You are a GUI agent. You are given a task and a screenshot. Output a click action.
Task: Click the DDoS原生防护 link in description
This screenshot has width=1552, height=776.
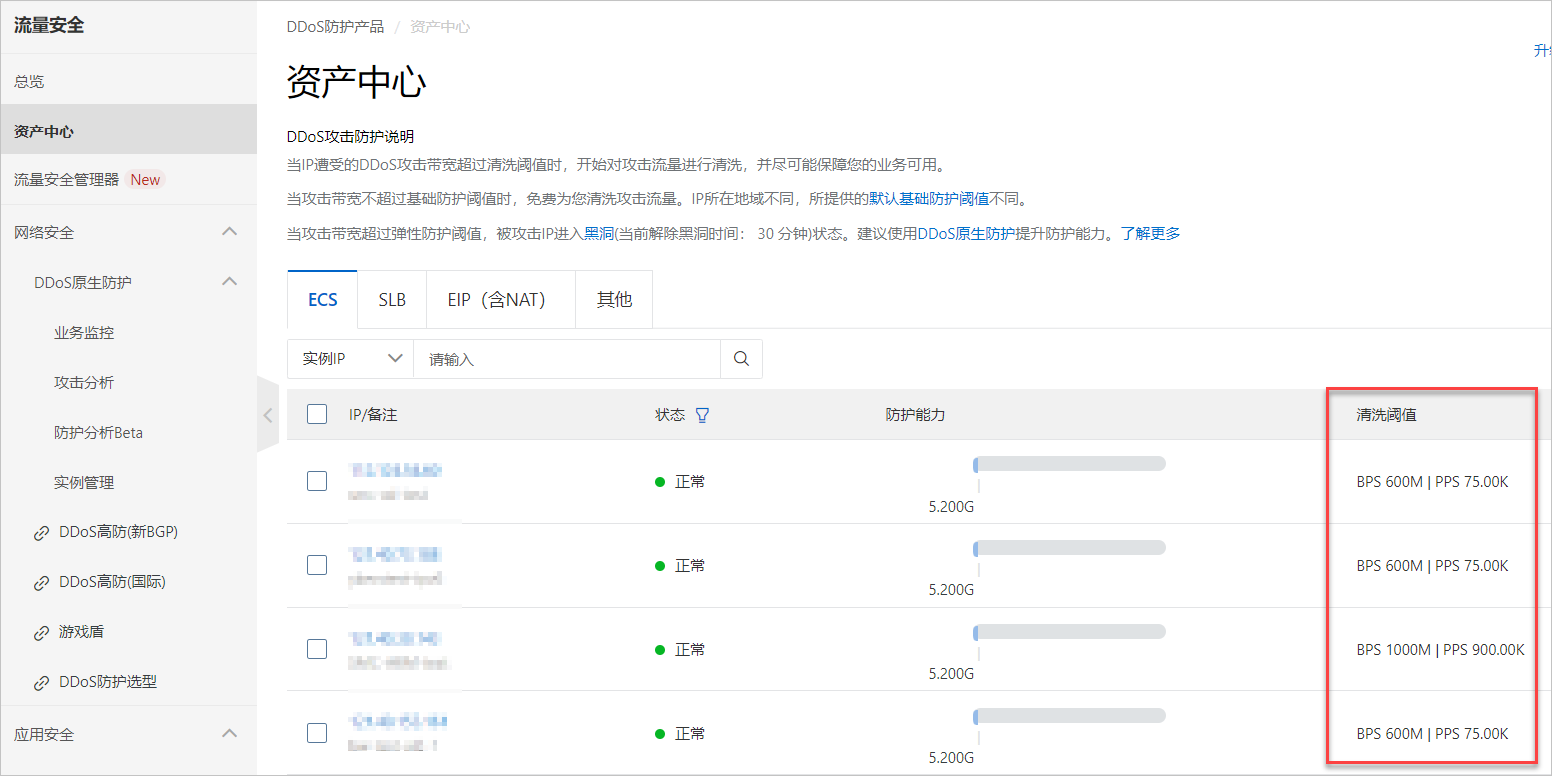[966, 233]
